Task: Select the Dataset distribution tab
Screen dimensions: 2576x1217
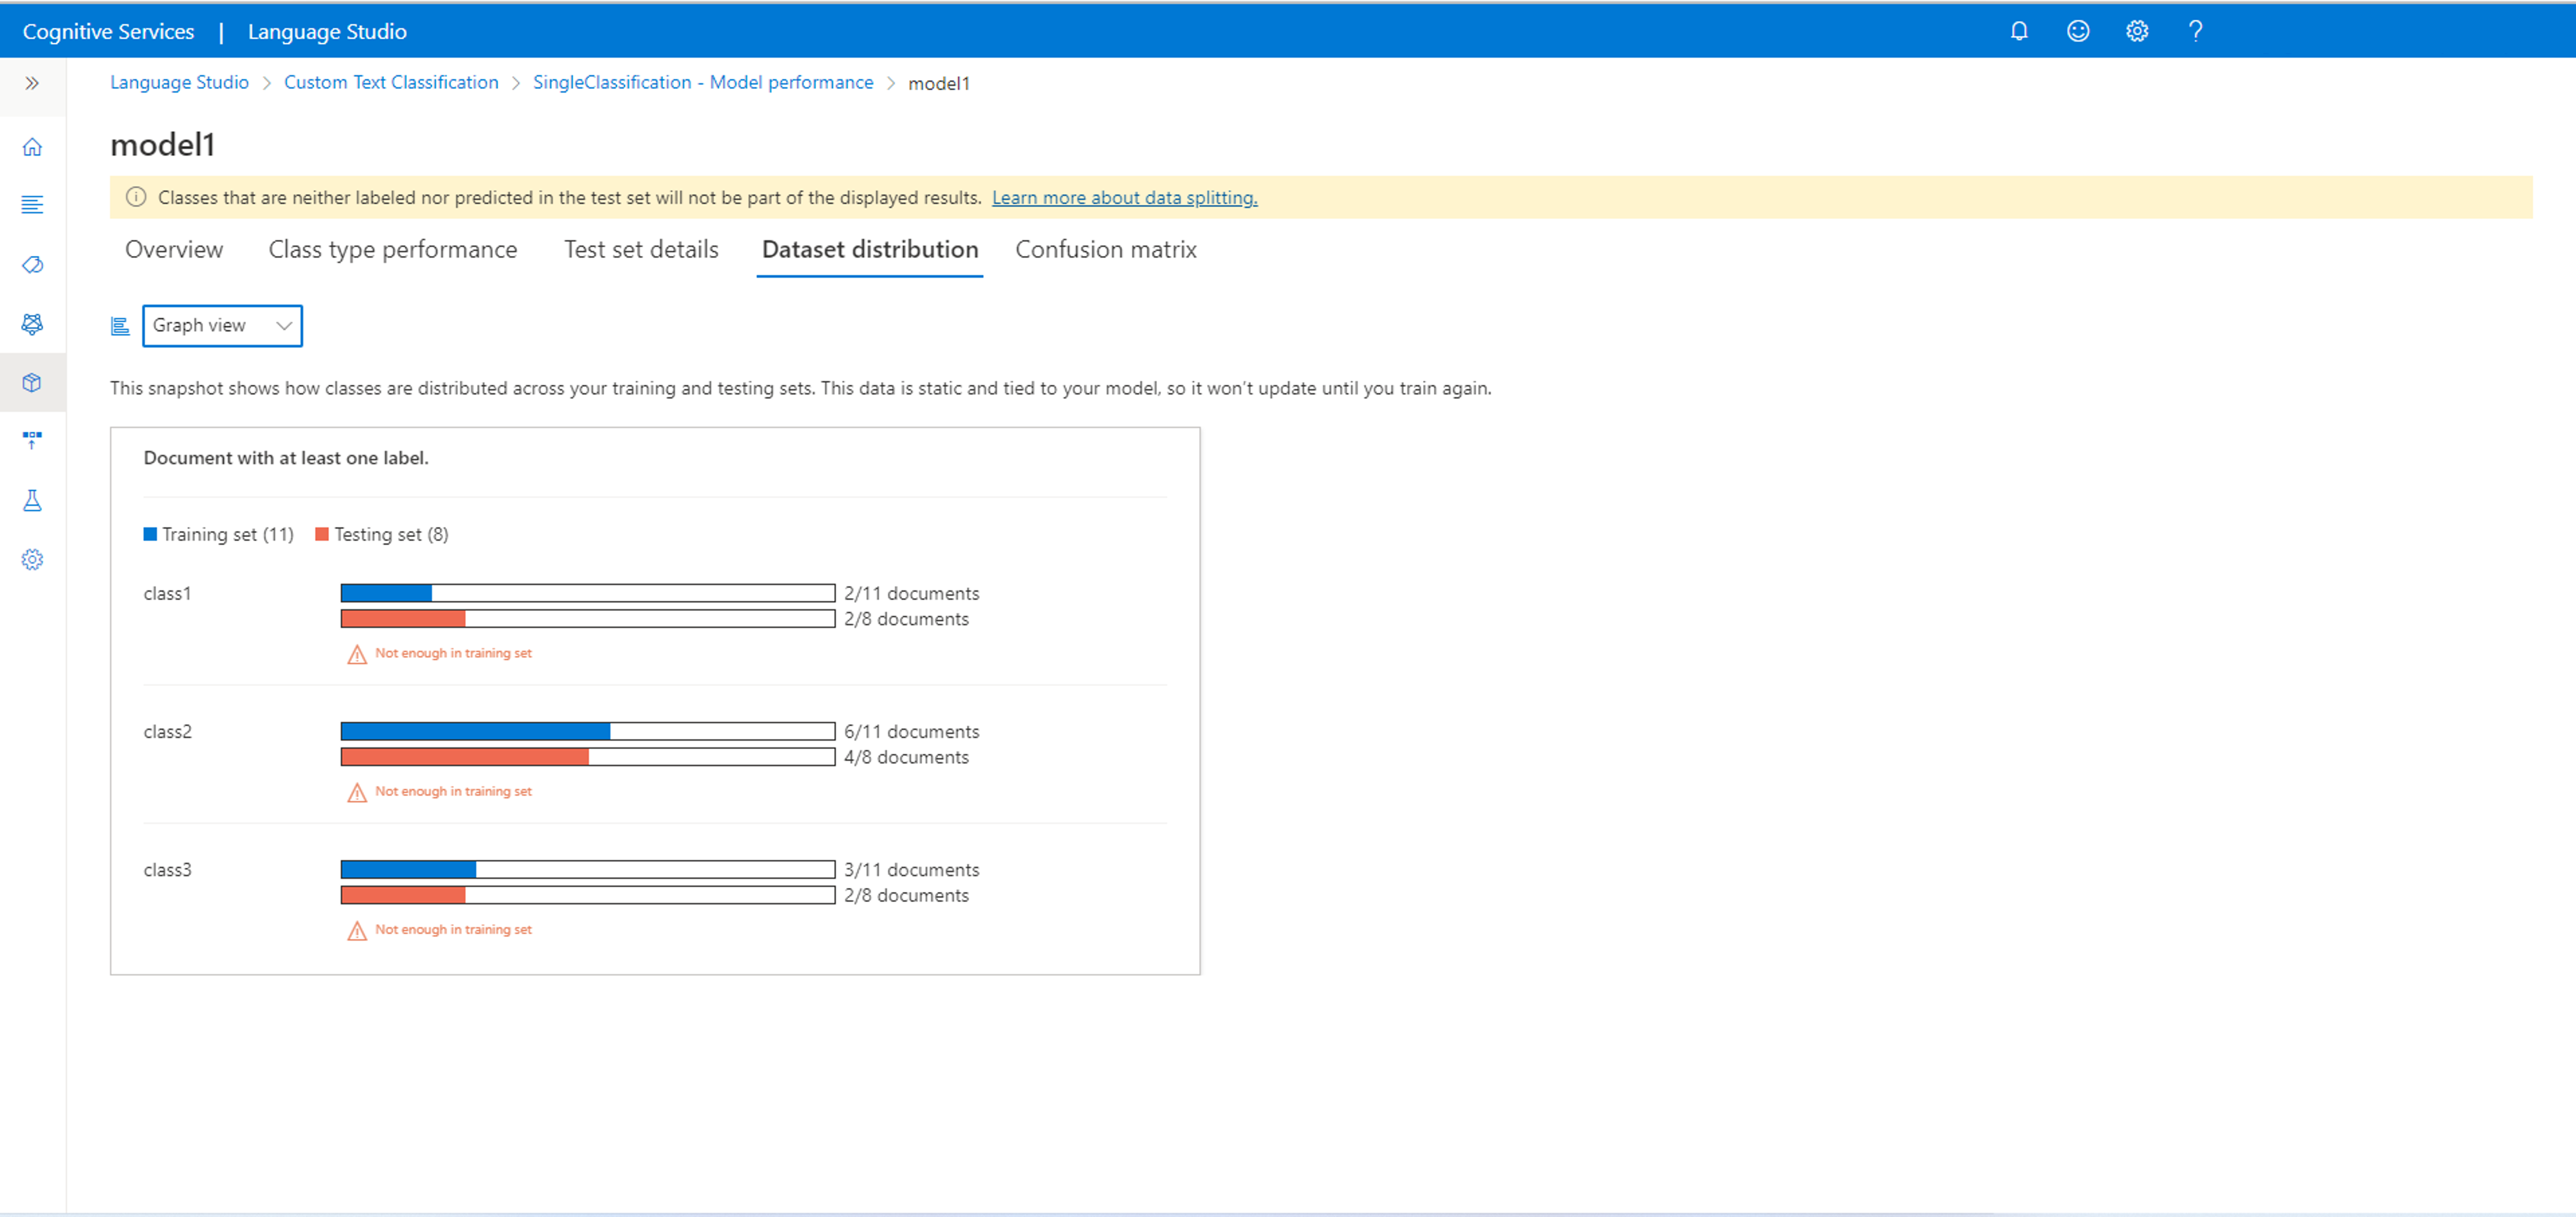Action: click(870, 249)
